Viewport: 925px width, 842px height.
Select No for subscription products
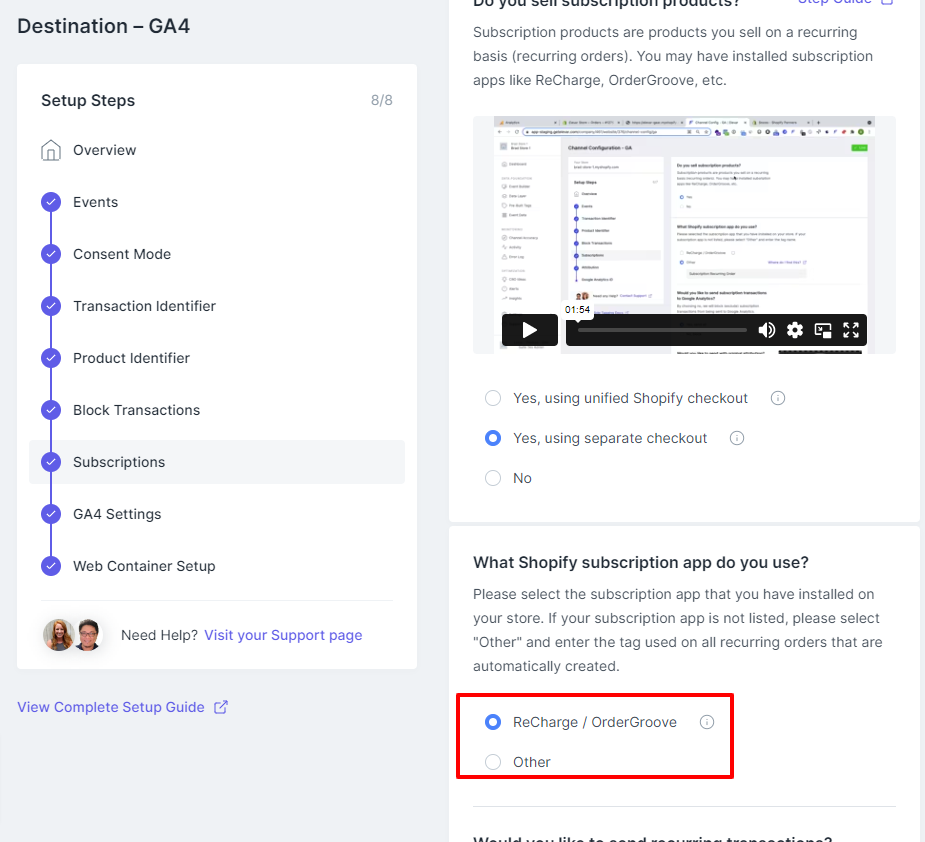pyautogui.click(x=493, y=478)
